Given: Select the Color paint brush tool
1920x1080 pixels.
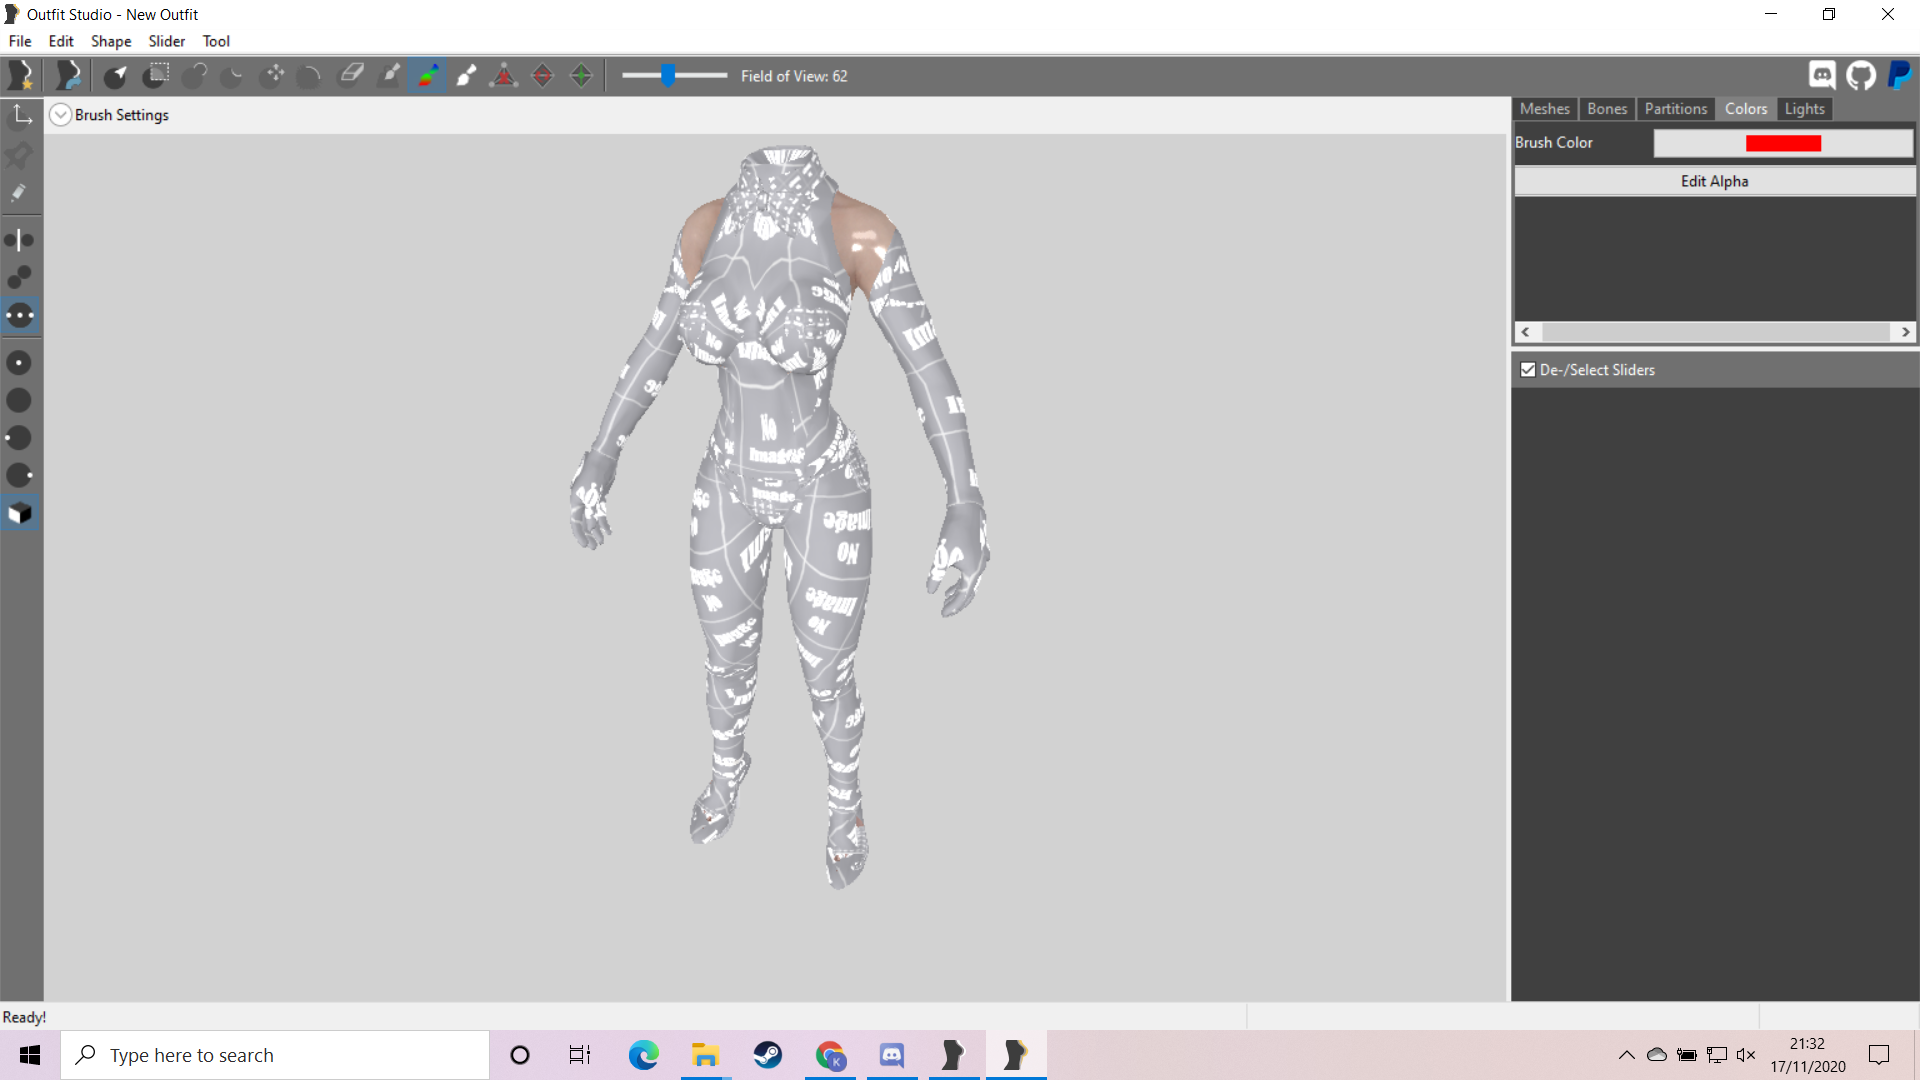Looking at the screenshot, I should 427,76.
